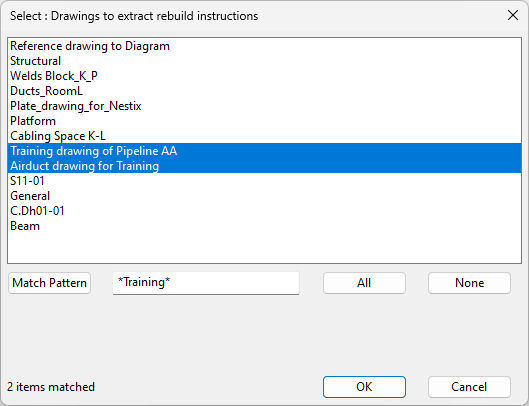Clear the selection with the None button
Viewport: 529px width, 406px height.
[x=469, y=283]
